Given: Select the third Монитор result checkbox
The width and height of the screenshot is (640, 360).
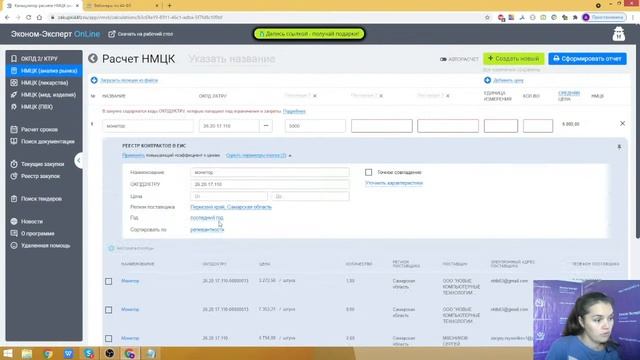Looking at the screenshot, I should pos(109,338).
